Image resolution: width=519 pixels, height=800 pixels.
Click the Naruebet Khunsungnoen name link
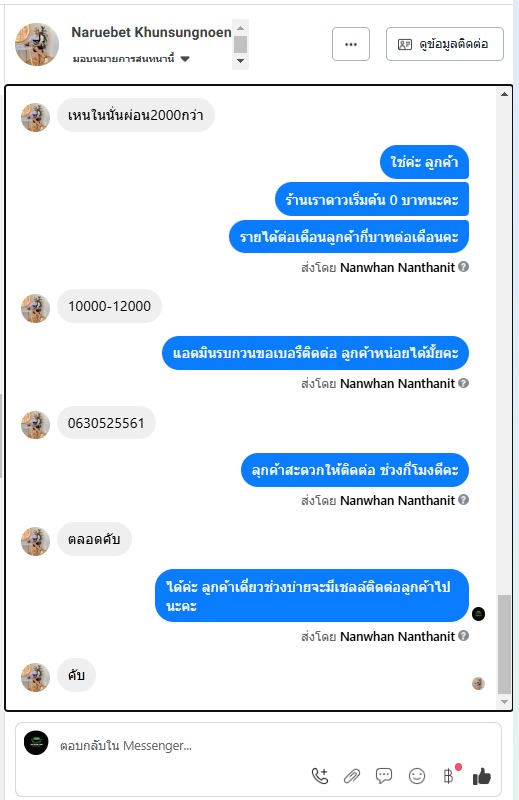tap(152, 32)
